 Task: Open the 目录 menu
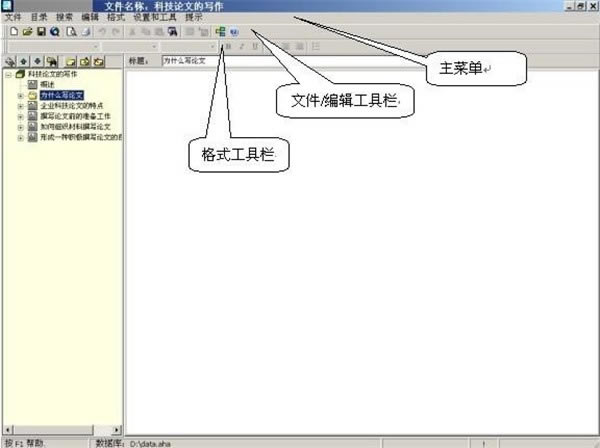click(x=39, y=17)
